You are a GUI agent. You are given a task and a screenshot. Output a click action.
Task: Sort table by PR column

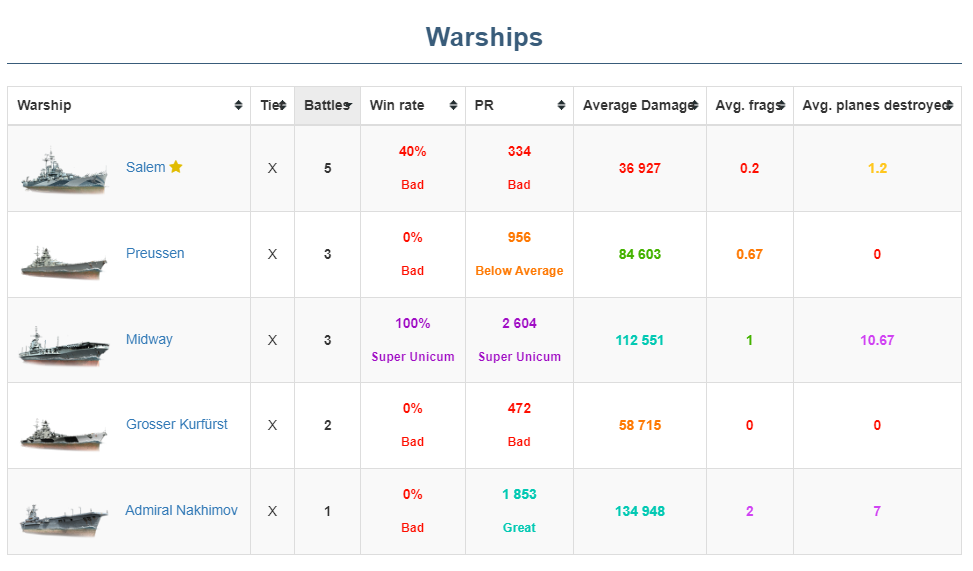pos(519,106)
